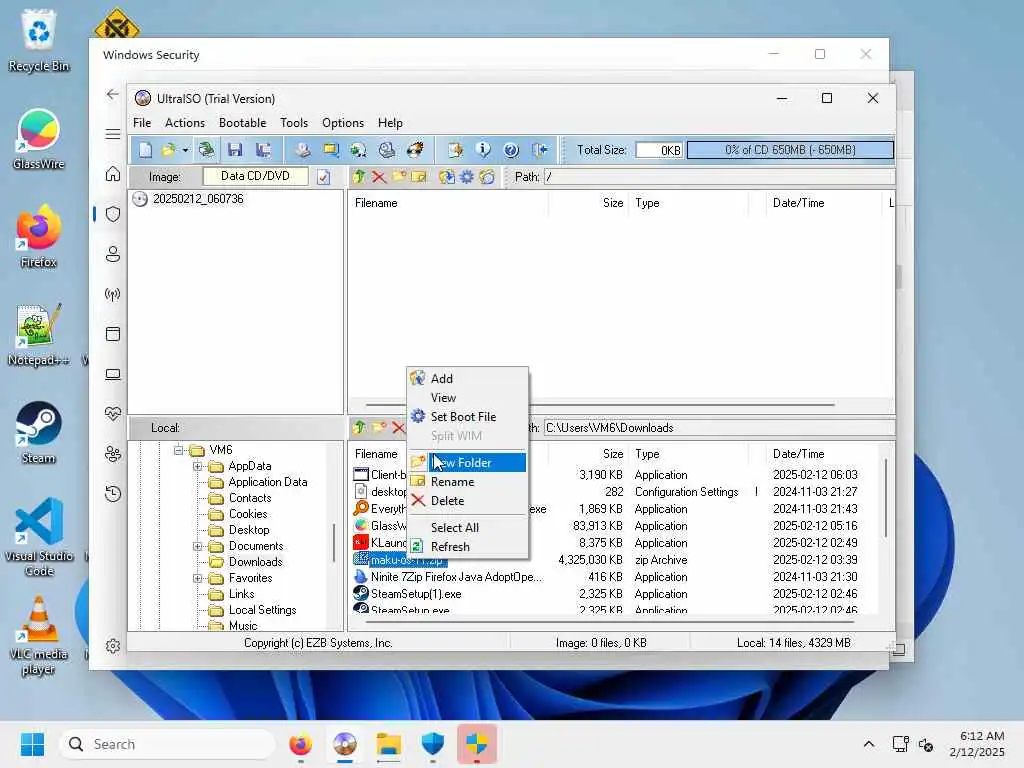Choose Select All from the context menu
Viewport: 1024px width, 768px height.
(468, 528)
